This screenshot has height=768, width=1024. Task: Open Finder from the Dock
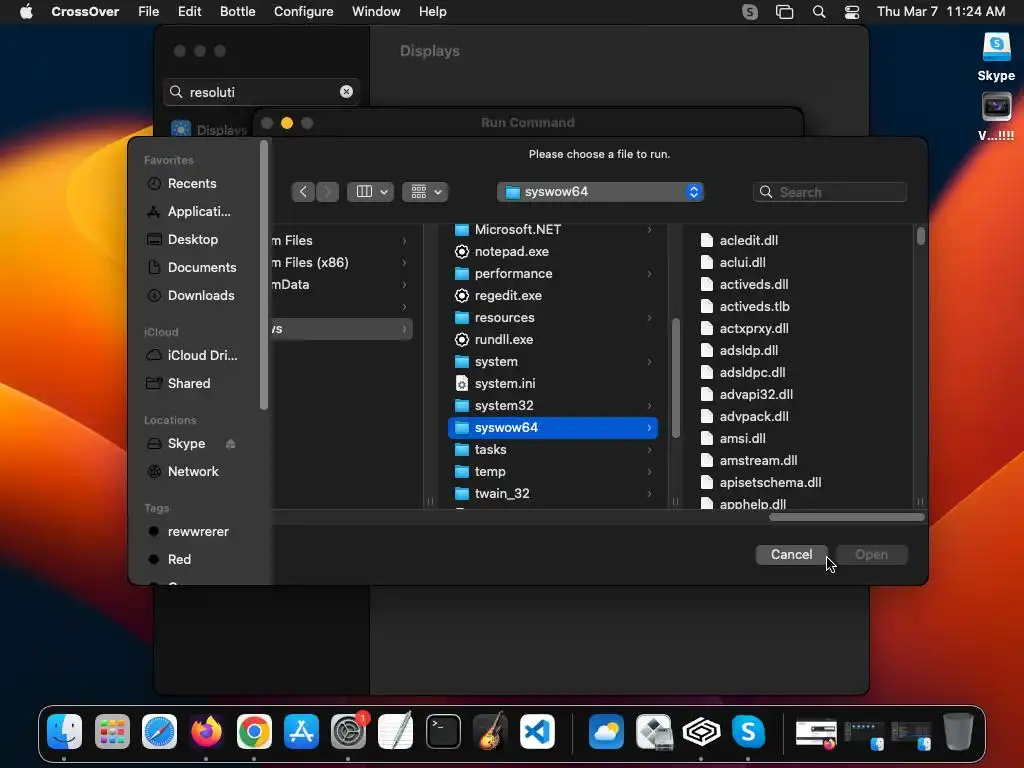65,731
